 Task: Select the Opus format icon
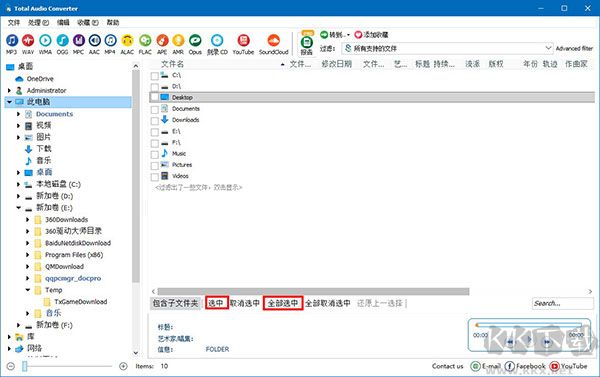click(x=195, y=40)
